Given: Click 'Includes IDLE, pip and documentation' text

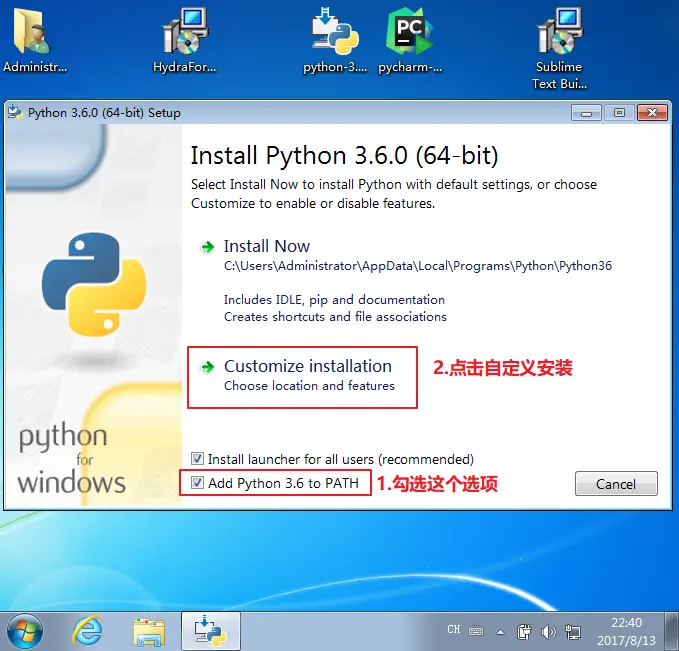Looking at the screenshot, I should 334,299.
